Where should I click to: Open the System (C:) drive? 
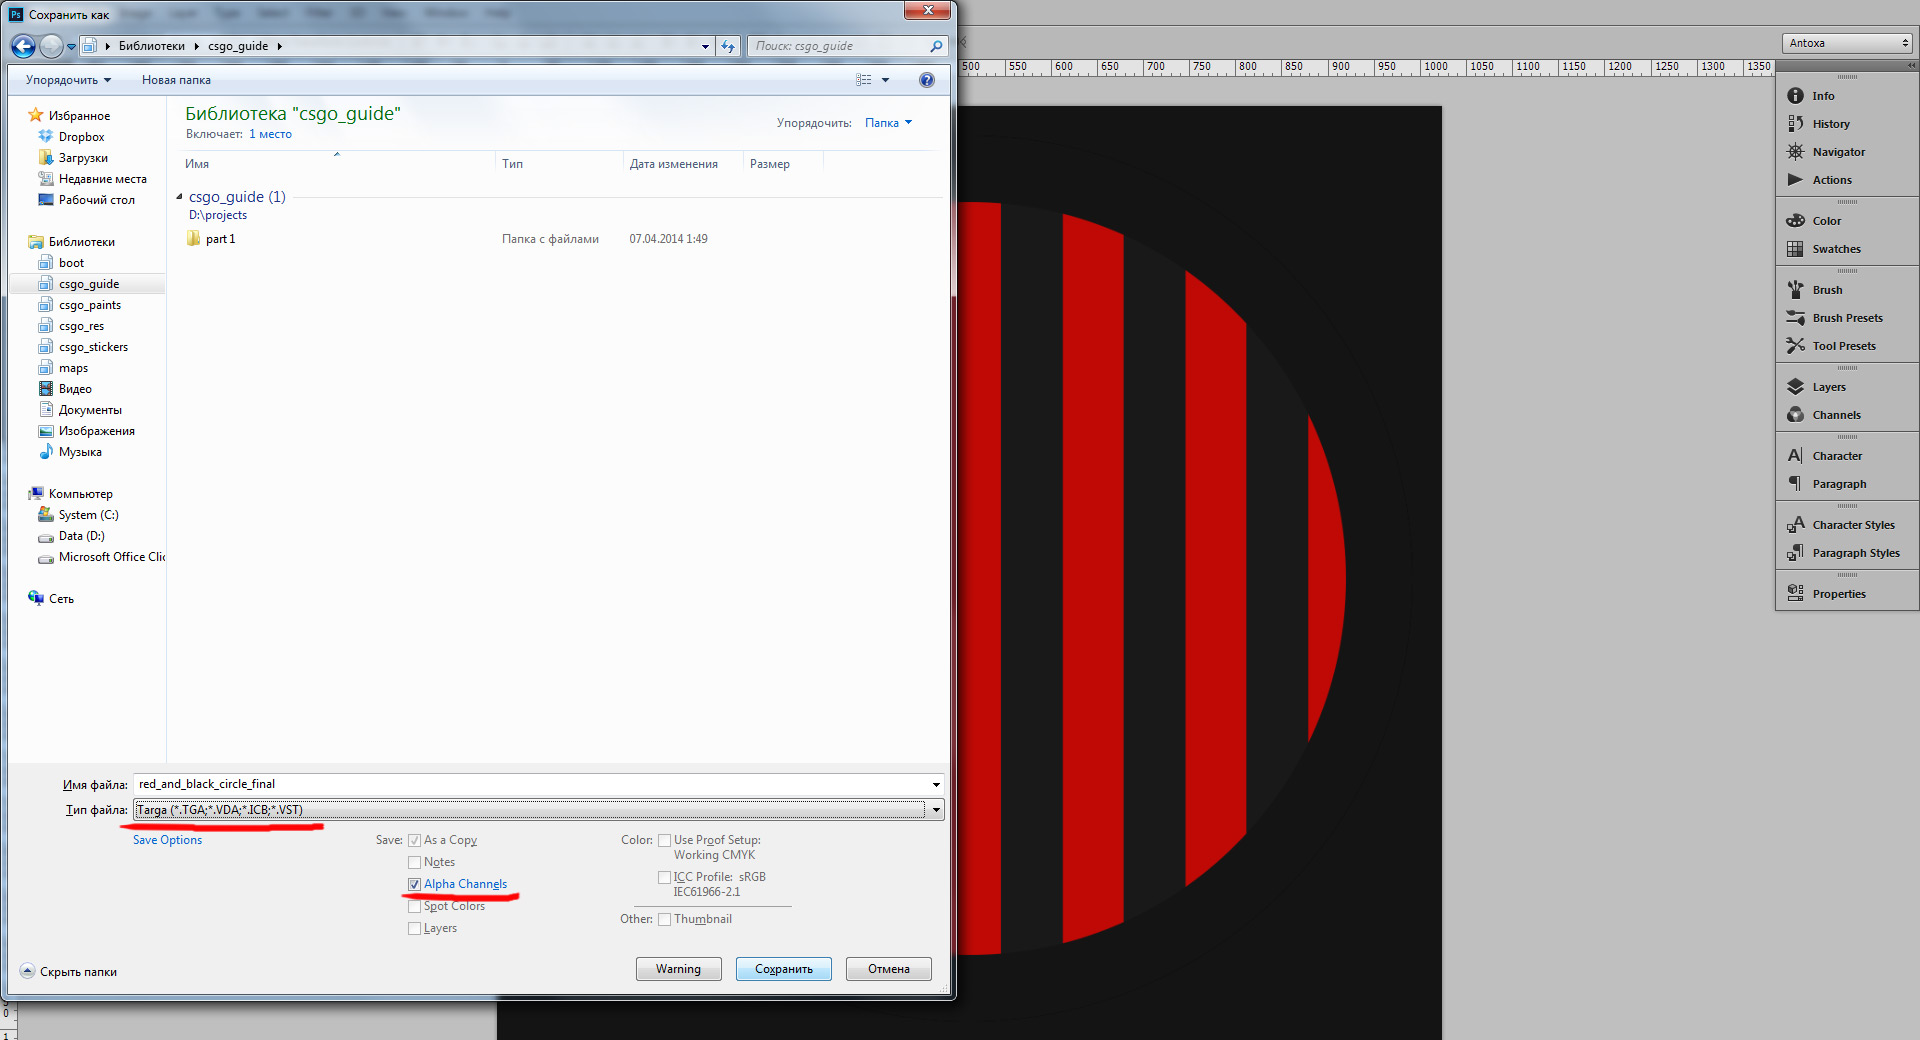[88, 515]
